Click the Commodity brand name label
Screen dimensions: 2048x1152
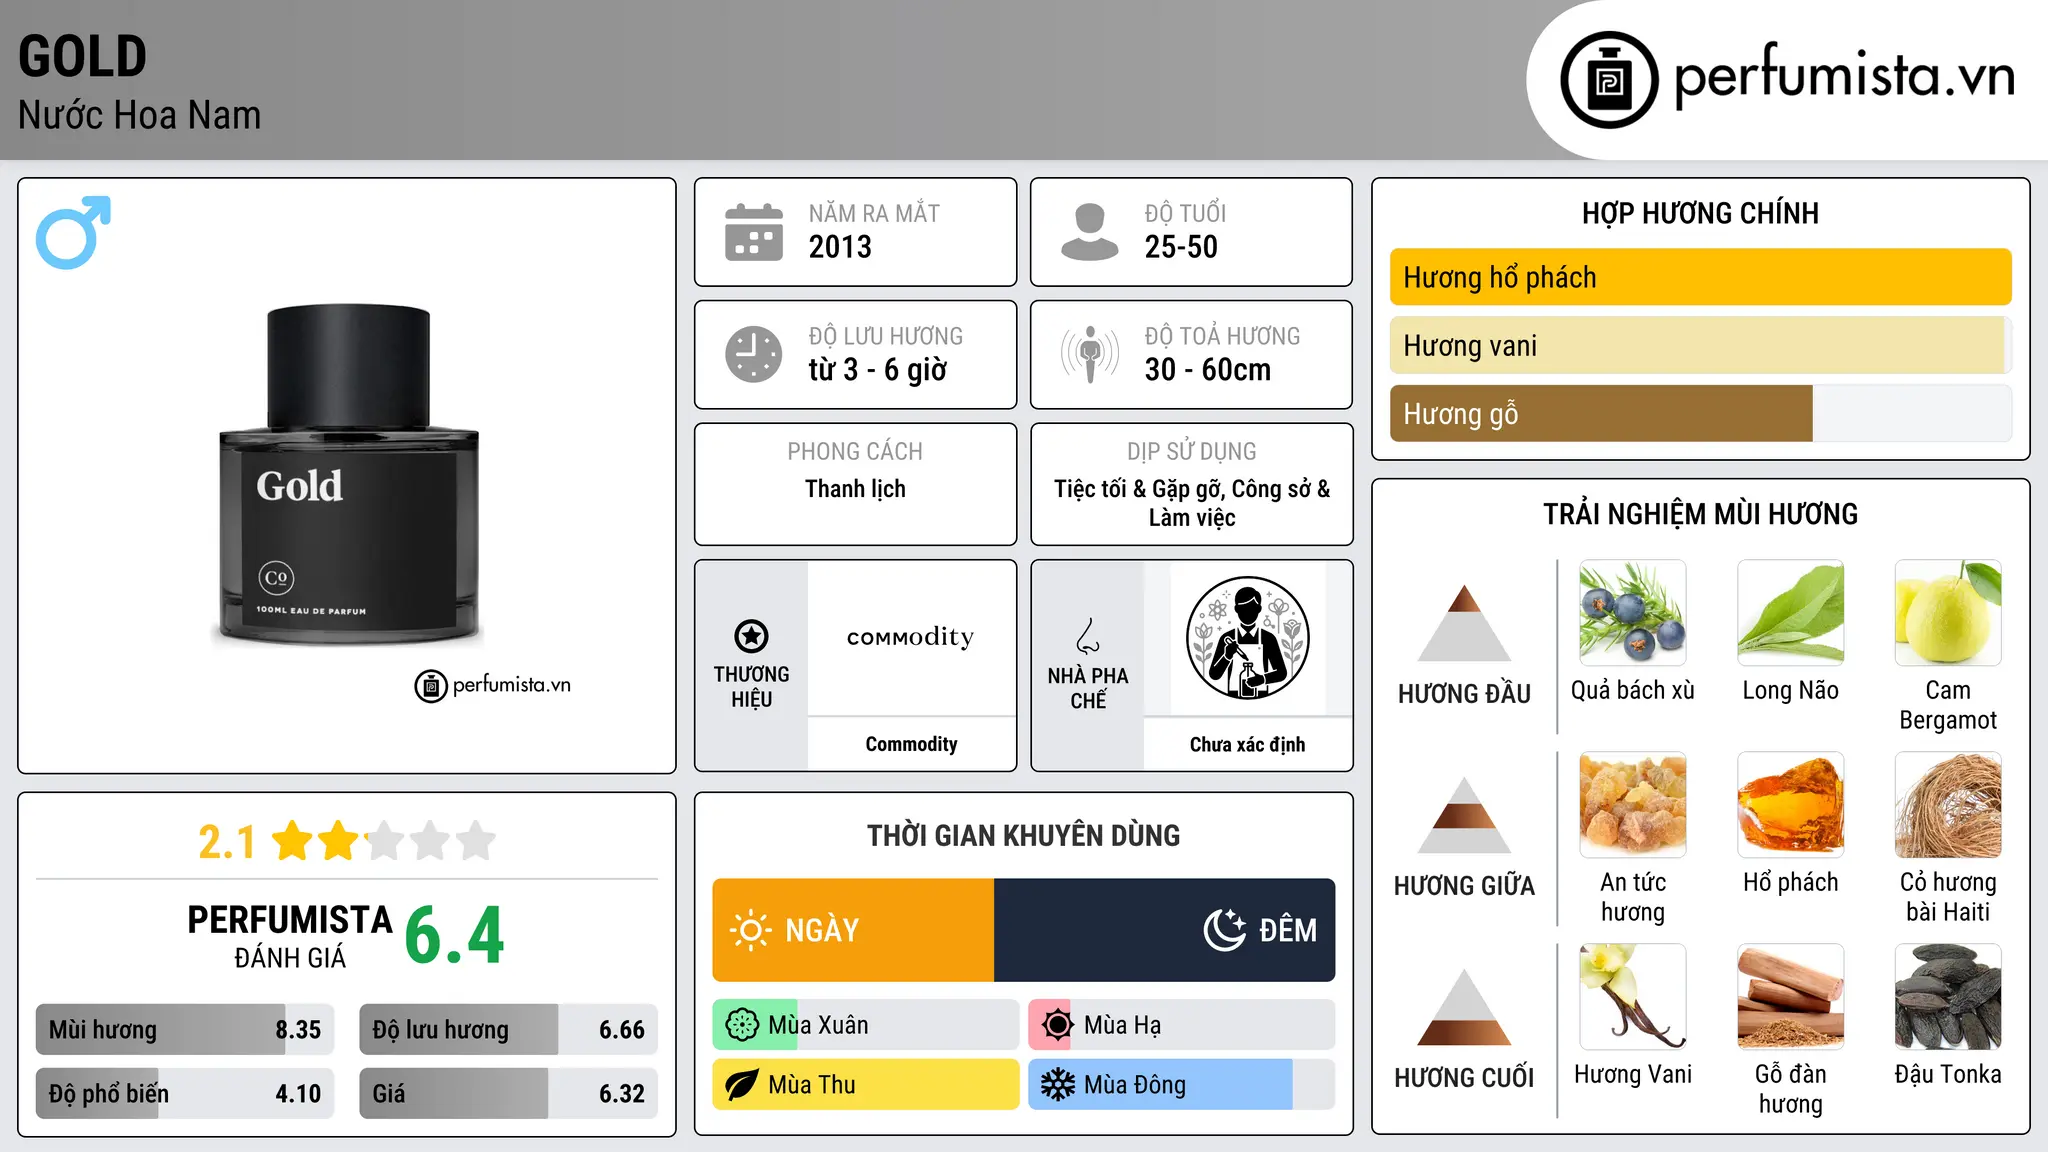point(911,744)
